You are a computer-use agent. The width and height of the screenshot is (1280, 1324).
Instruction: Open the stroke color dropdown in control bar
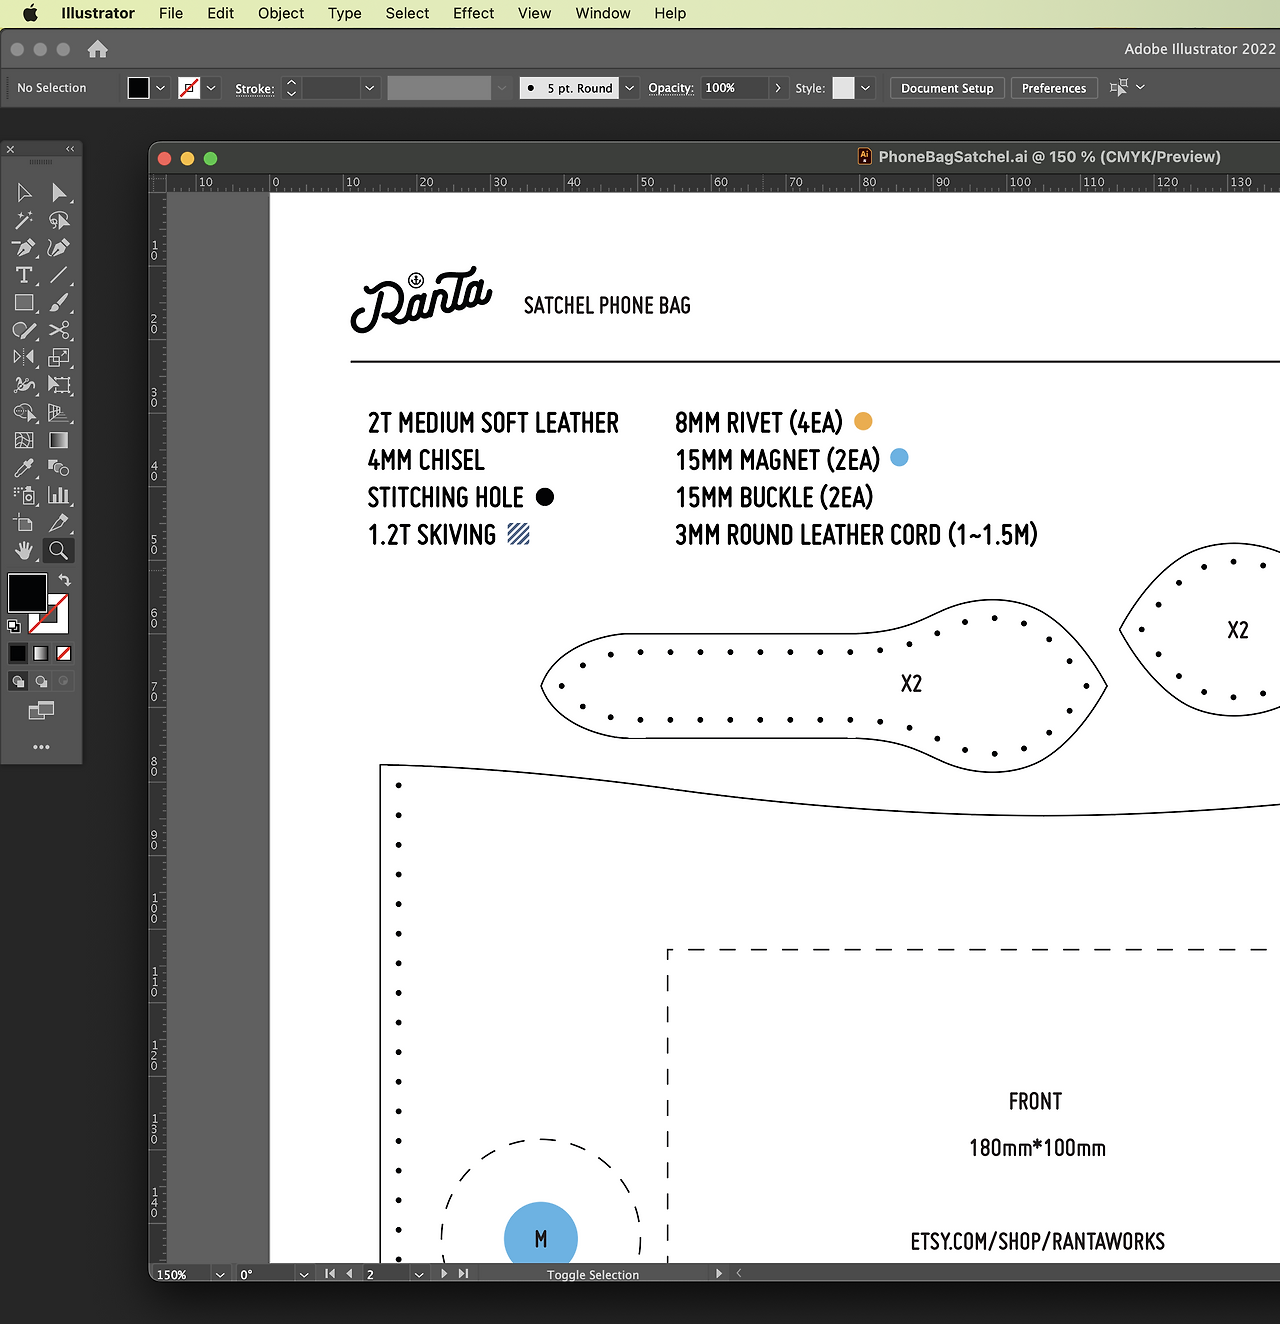[x=211, y=88]
